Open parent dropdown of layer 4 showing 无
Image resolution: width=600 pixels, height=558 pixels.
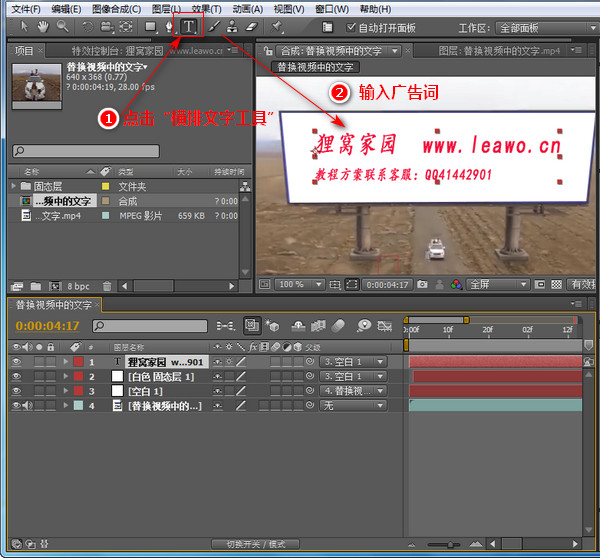coord(353,405)
